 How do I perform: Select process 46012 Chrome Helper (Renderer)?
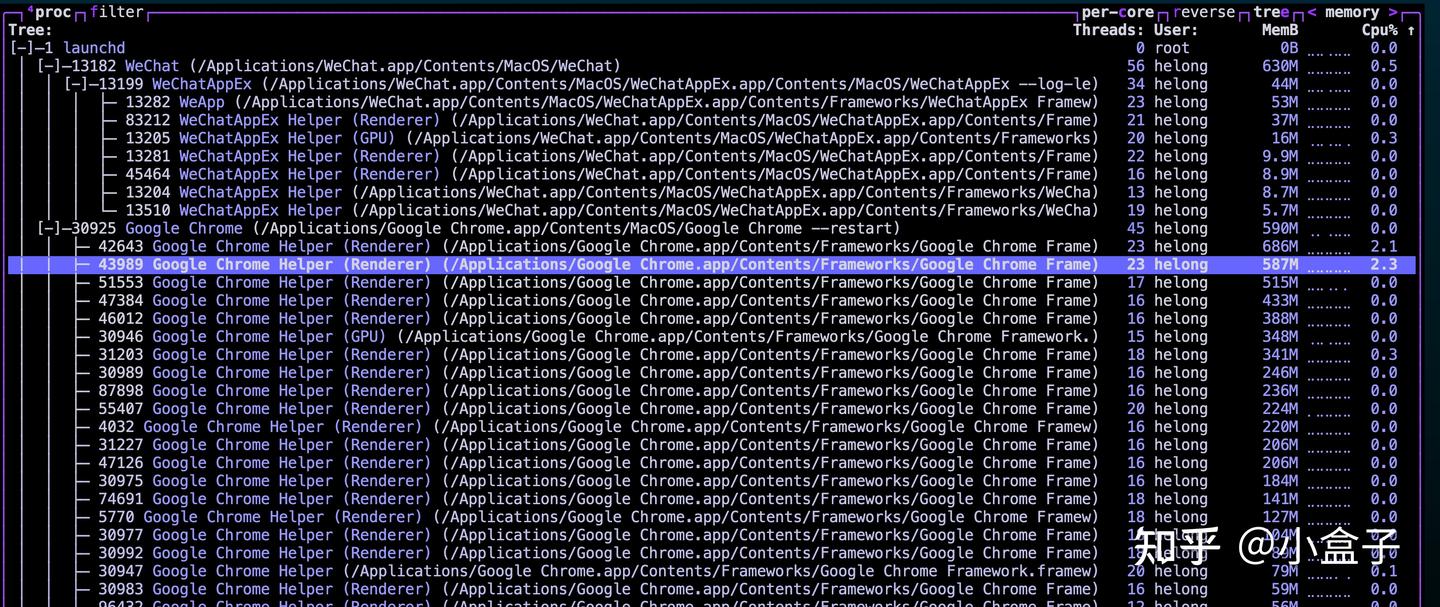tap(712, 318)
